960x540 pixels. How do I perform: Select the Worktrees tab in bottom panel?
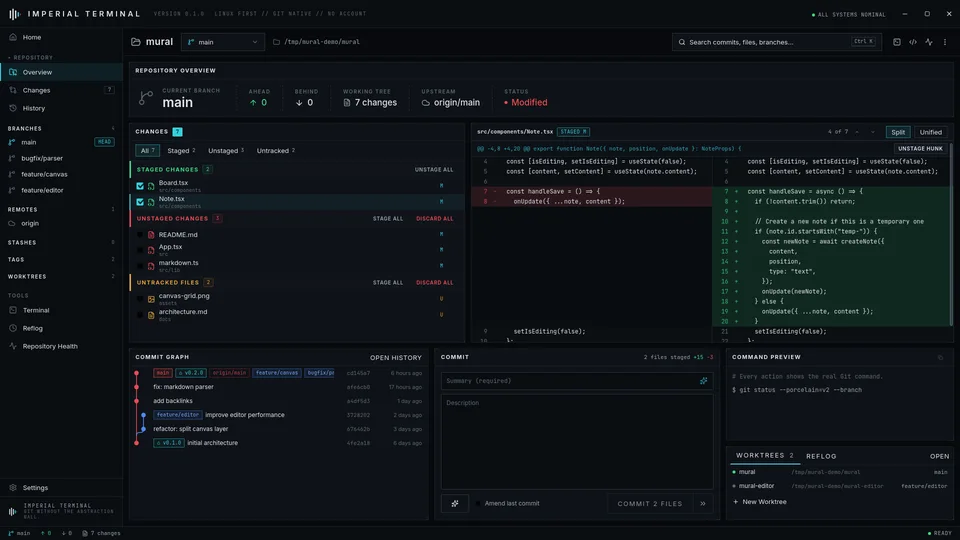tap(765, 456)
